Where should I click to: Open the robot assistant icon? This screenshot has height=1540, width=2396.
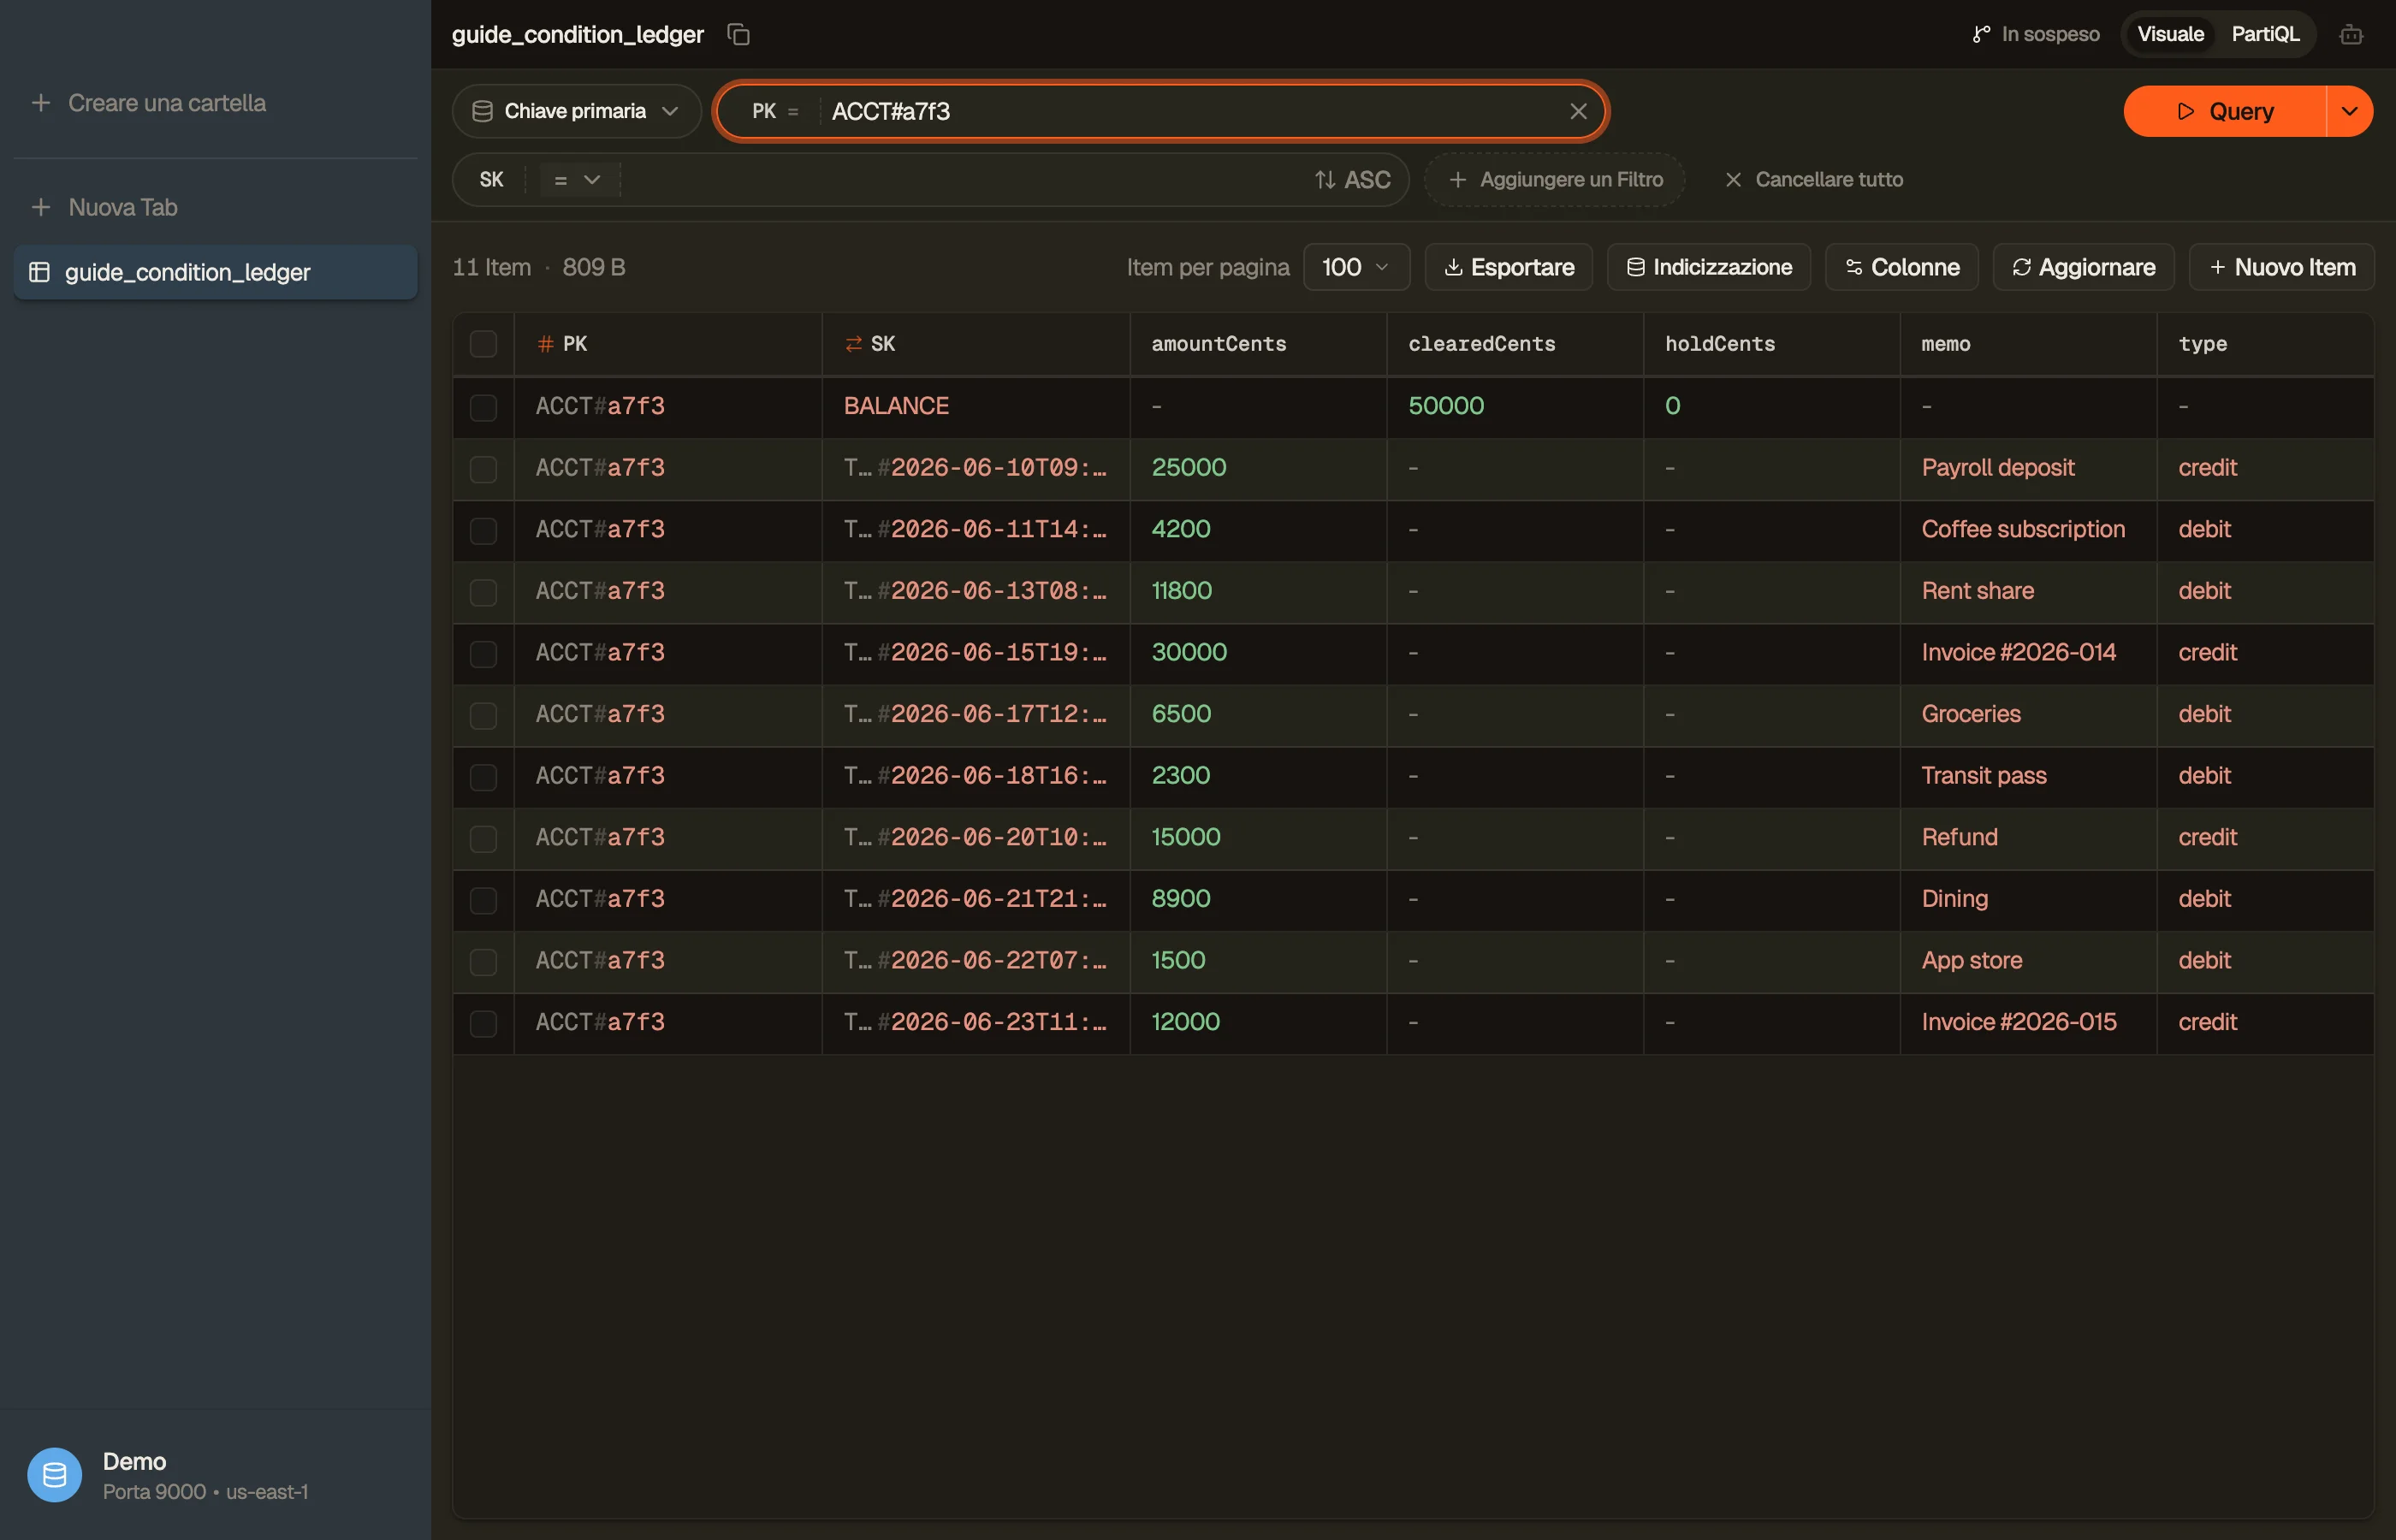point(2351,35)
